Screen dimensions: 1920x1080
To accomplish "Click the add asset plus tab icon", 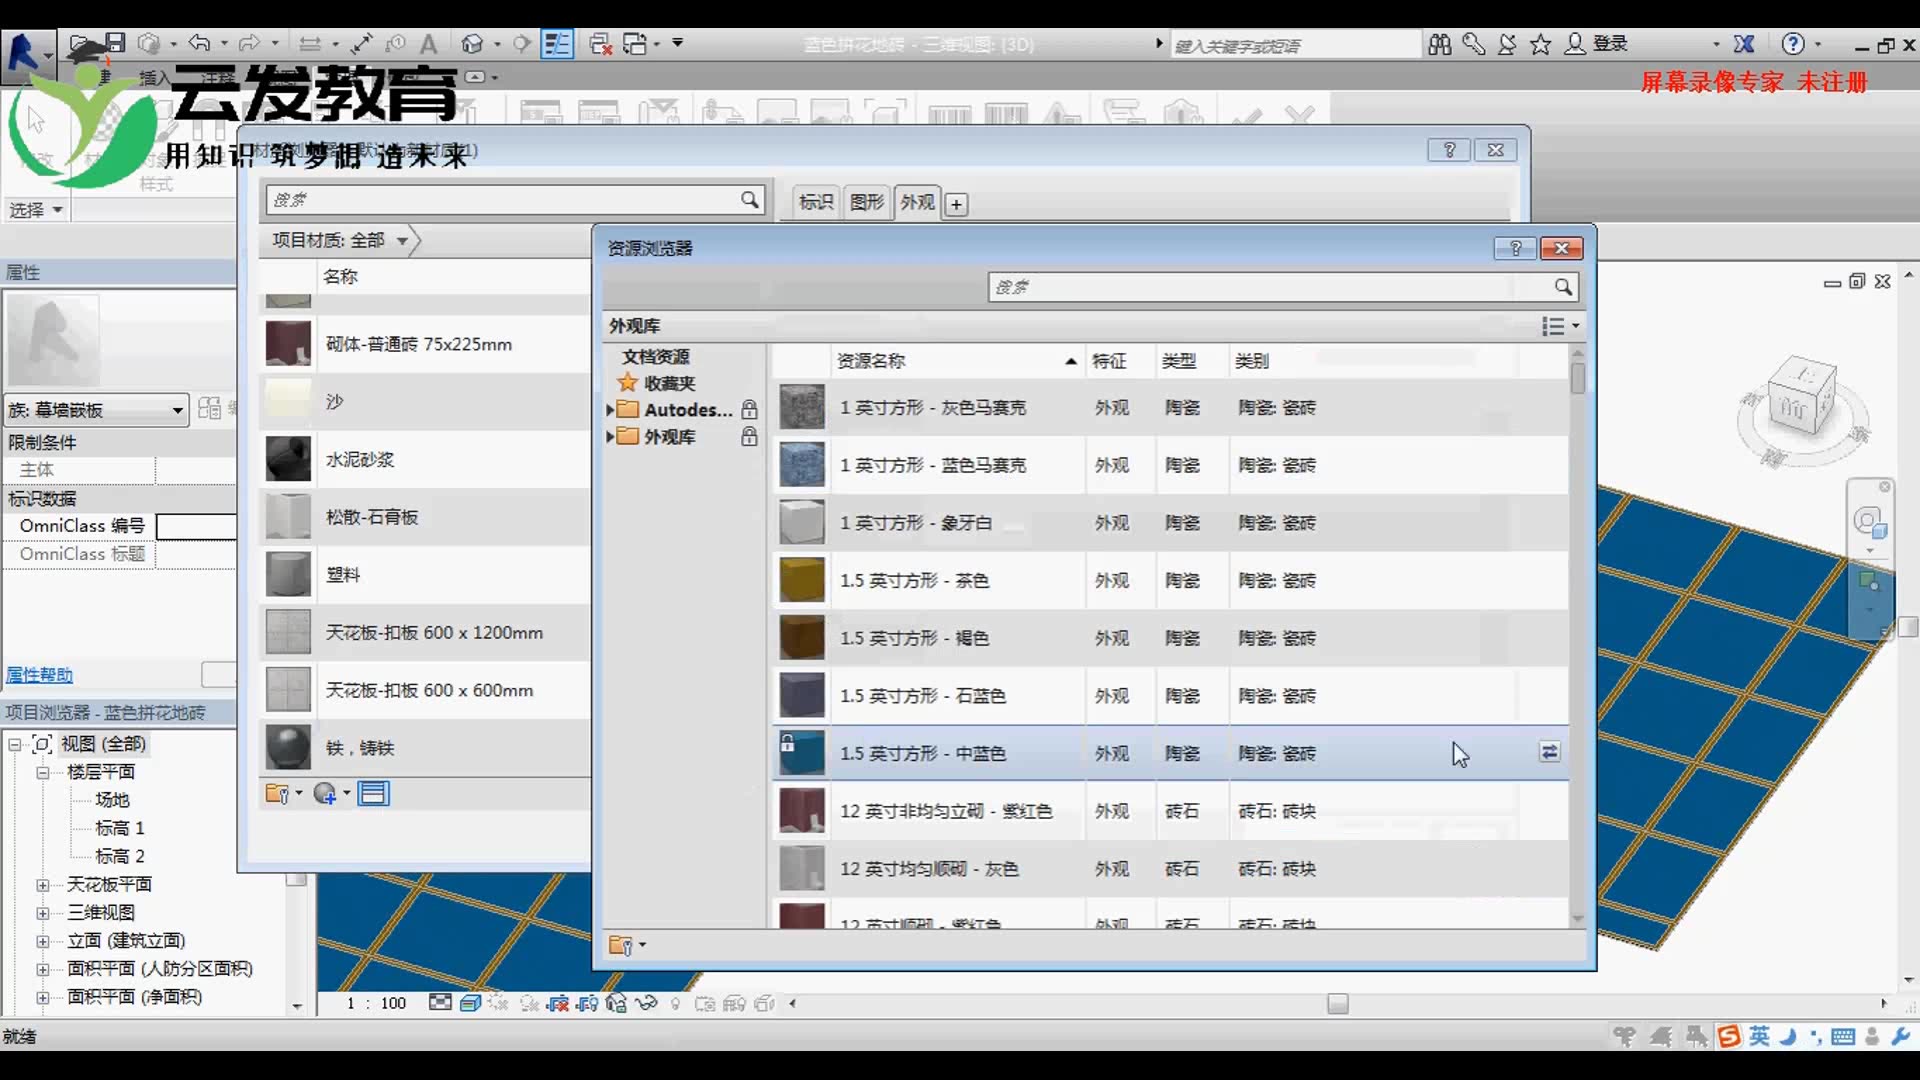I will point(956,204).
